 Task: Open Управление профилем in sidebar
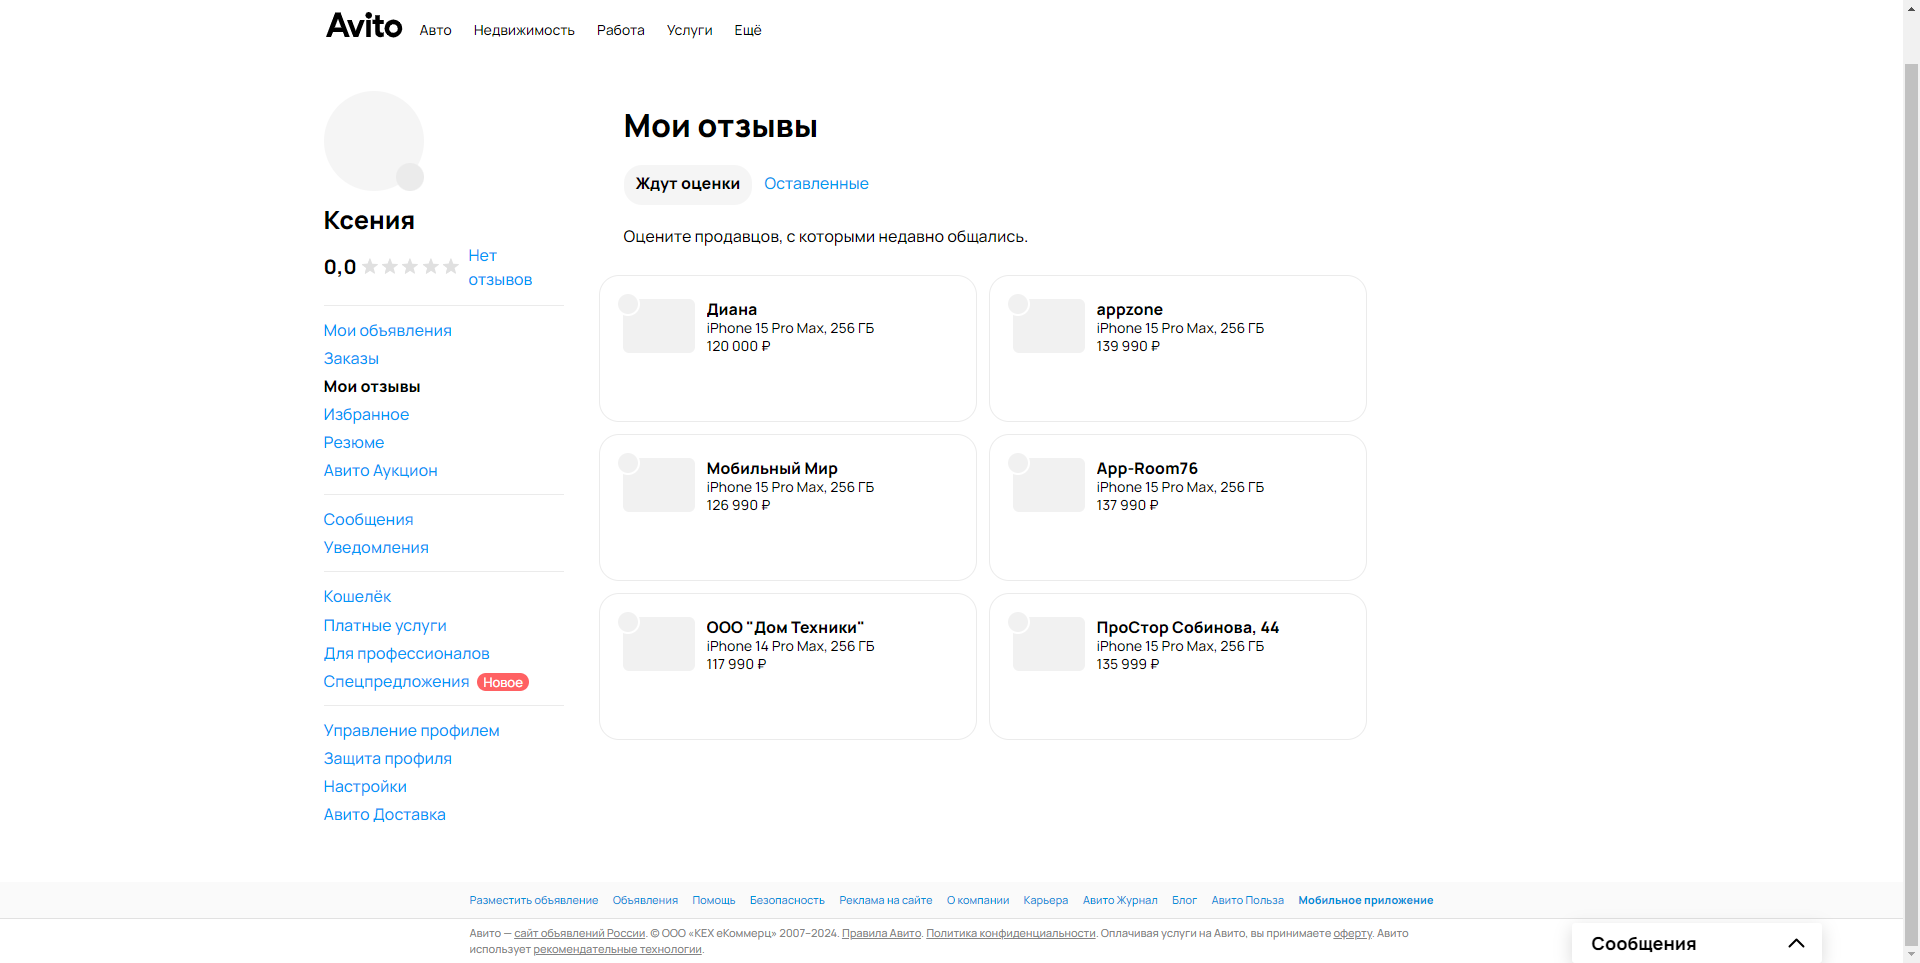[x=411, y=731]
